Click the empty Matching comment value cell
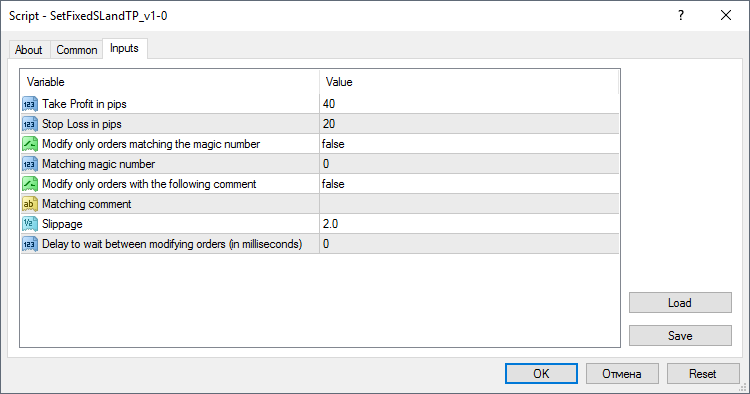 pos(469,204)
